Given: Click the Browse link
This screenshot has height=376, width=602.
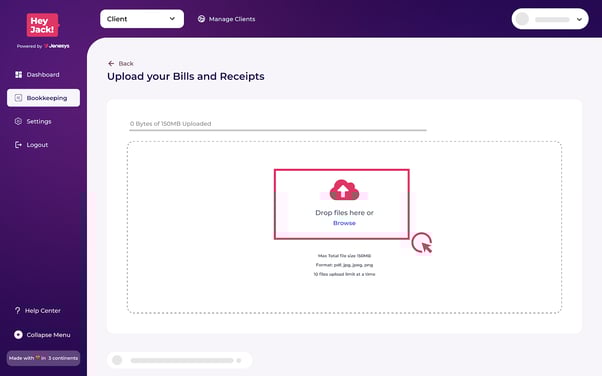Looking at the screenshot, I should point(344,223).
